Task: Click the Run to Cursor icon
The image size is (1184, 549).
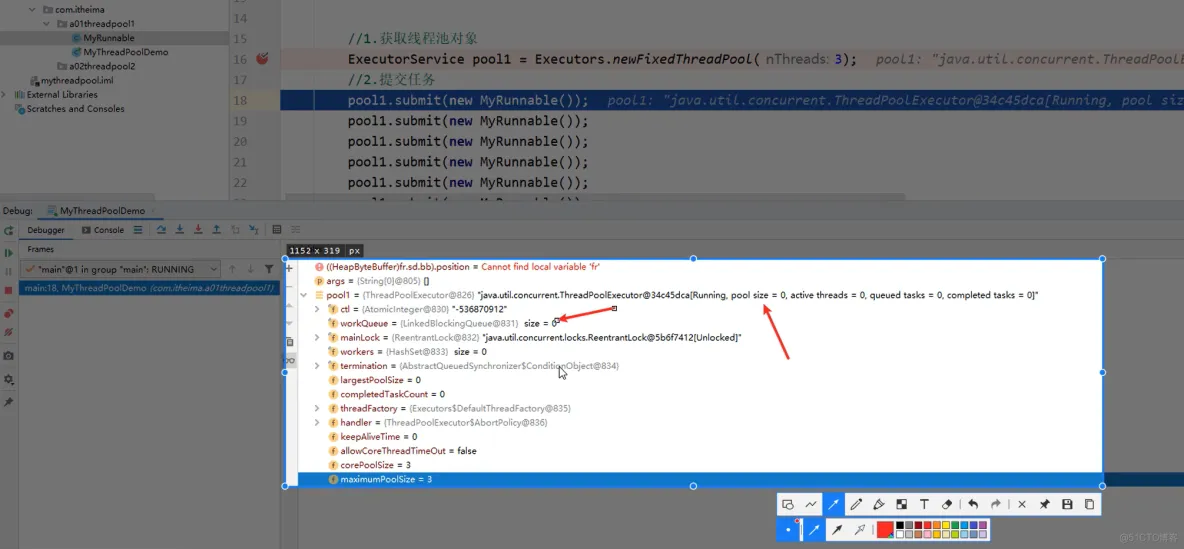Action: [253, 230]
